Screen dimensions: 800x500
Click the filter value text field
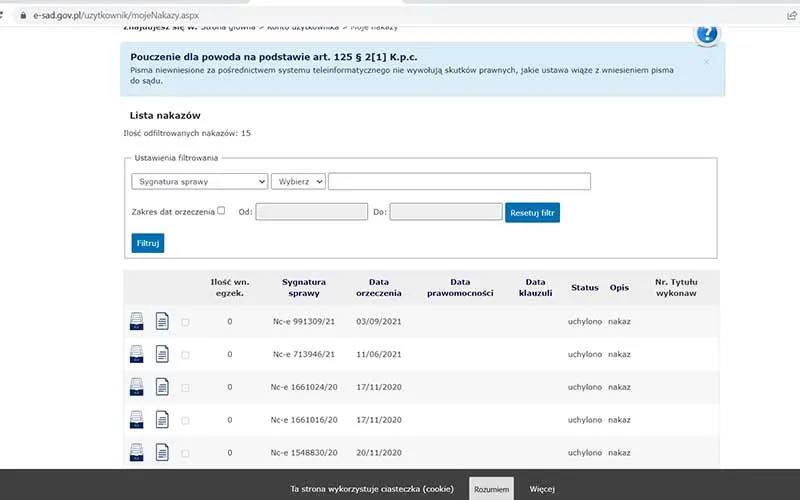coord(459,181)
